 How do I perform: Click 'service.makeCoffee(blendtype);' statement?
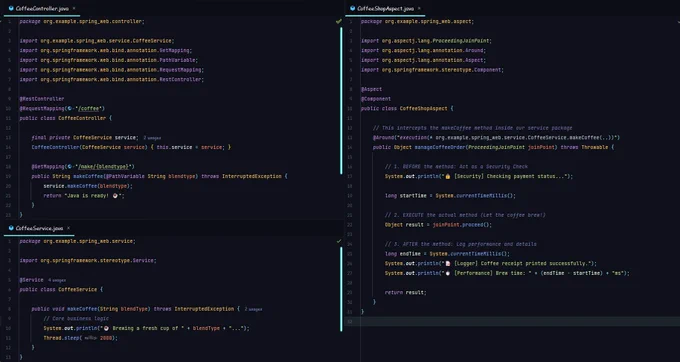click(x=88, y=186)
